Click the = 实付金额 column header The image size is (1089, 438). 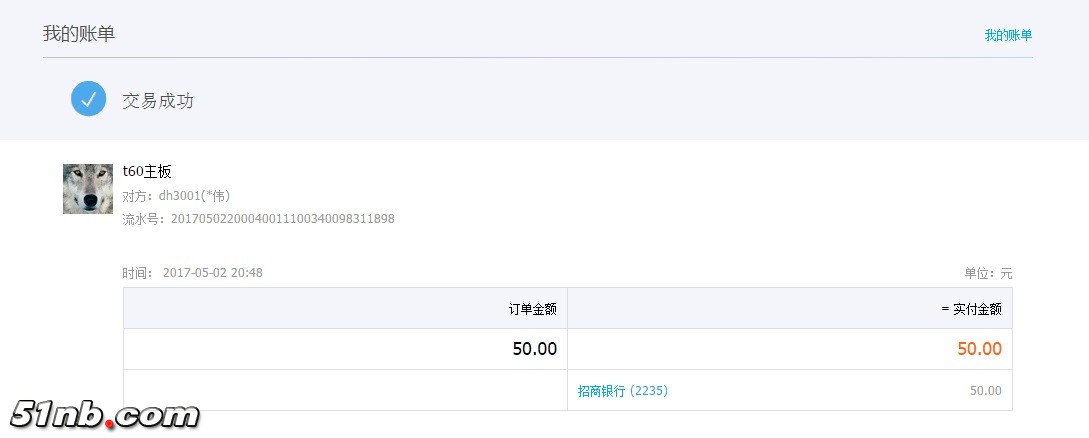point(971,309)
